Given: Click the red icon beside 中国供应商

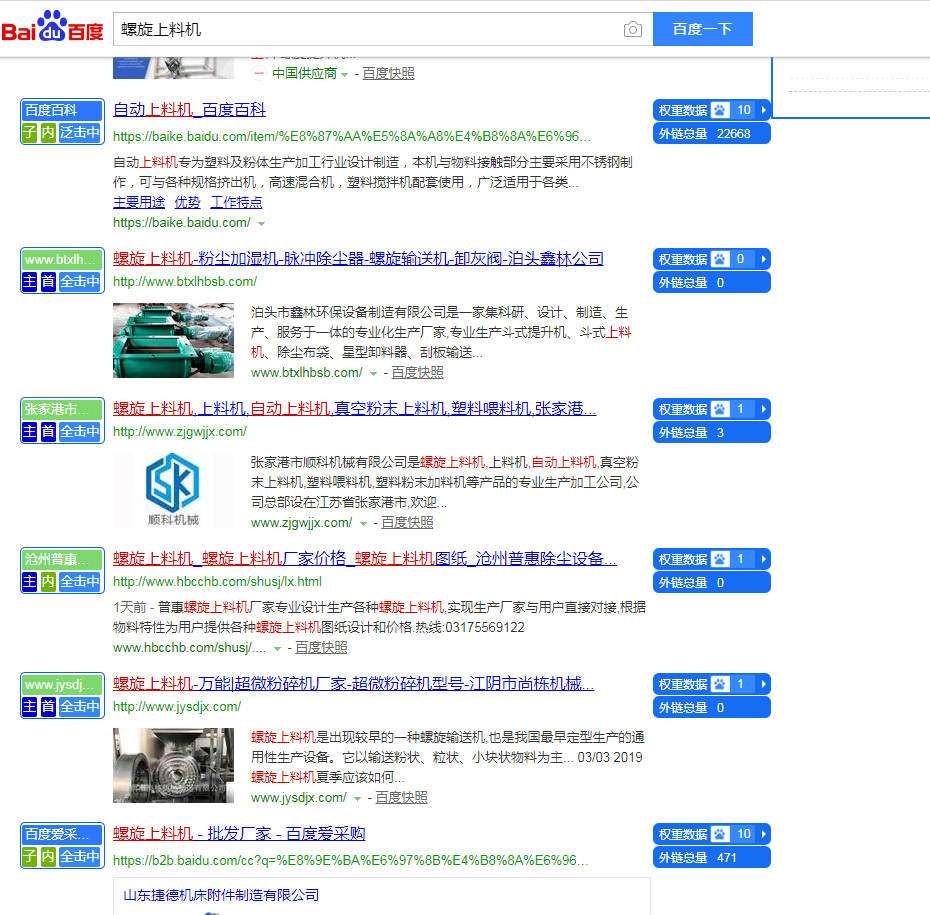Looking at the screenshot, I should [x=259, y=74].
